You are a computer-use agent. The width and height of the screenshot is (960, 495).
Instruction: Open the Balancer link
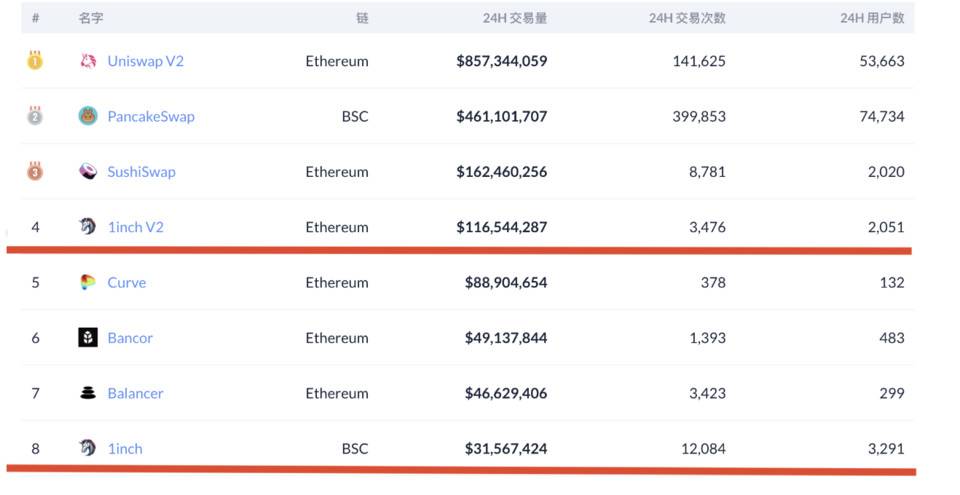click(x=135, y=393)
